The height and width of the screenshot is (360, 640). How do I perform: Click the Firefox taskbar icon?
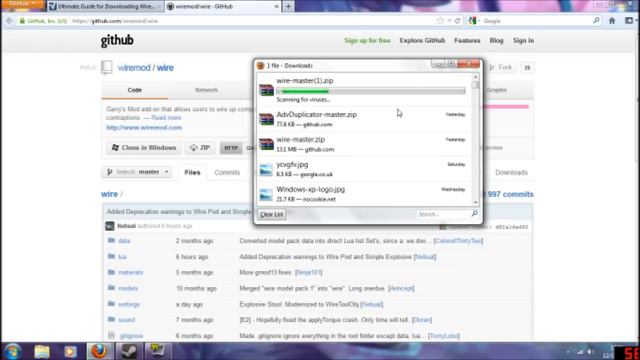tap(99, 351)
